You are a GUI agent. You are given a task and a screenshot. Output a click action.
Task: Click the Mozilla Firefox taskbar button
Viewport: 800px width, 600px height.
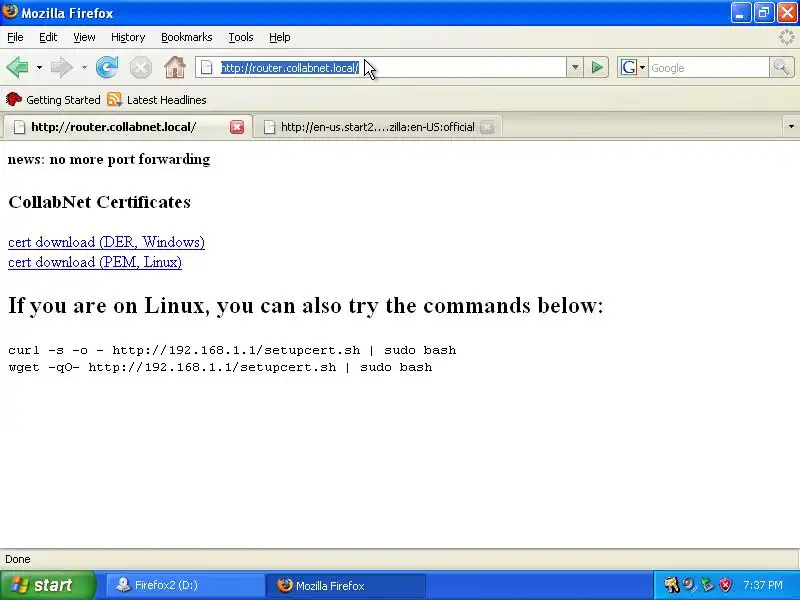pos(346,585)
